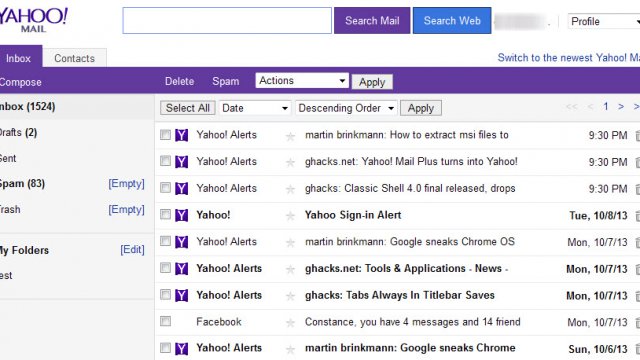Open the Sent folder
This screenshot has height=360, width=640.
tap(8, 158)
